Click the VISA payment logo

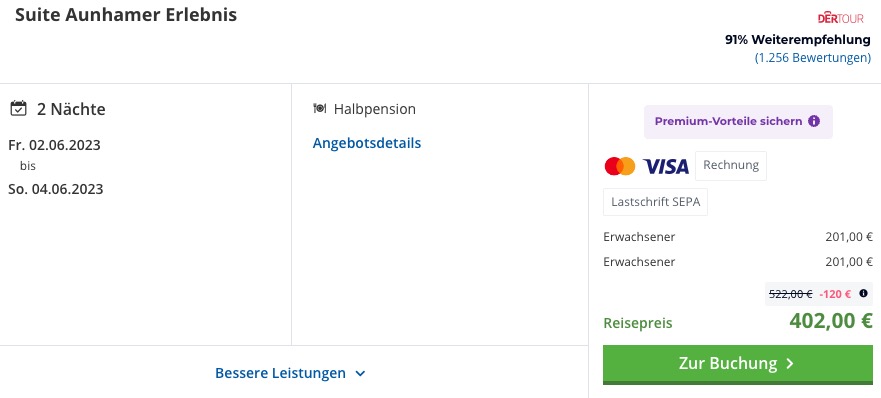666,166
